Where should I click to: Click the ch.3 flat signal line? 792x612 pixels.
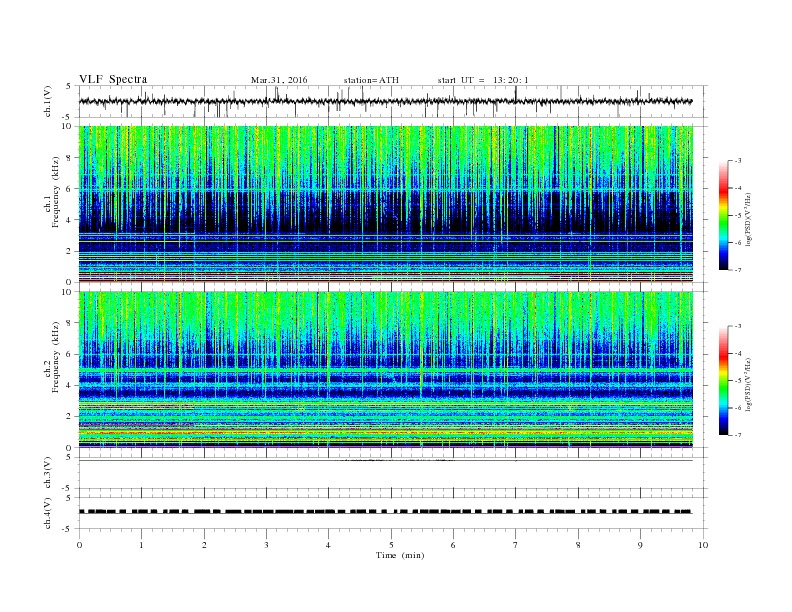tap(386, 461)
